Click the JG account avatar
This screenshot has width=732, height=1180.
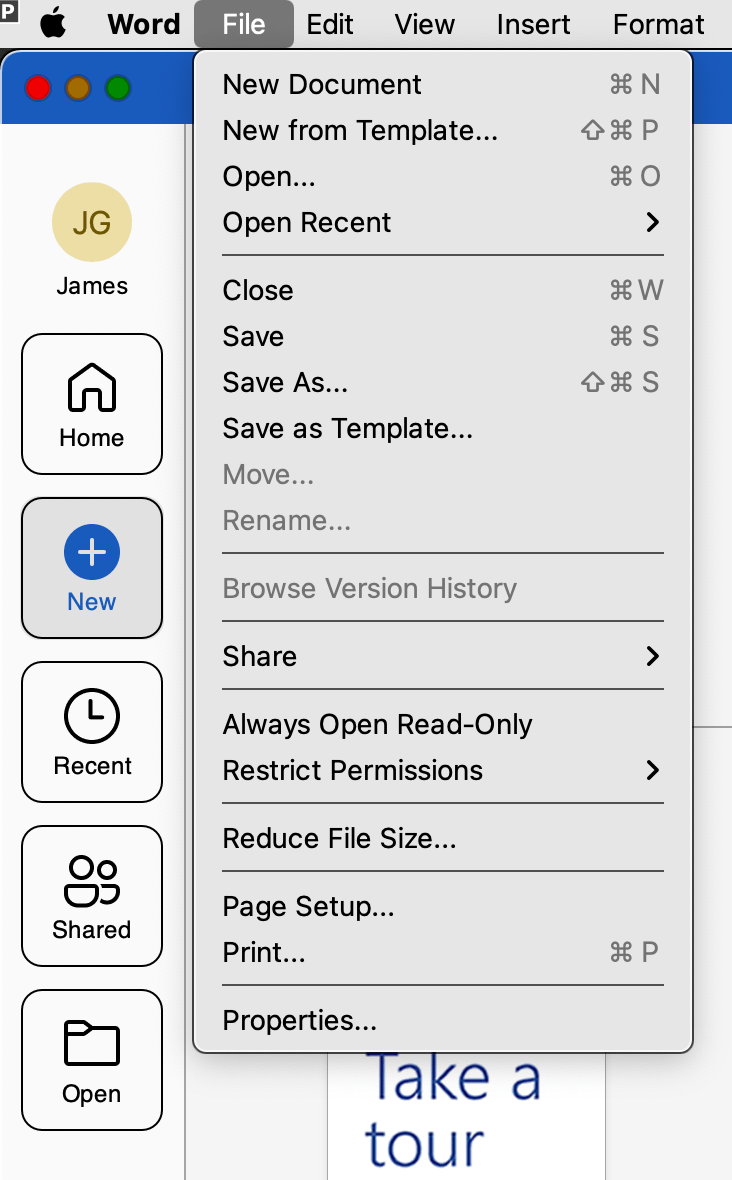coord(92,222)
